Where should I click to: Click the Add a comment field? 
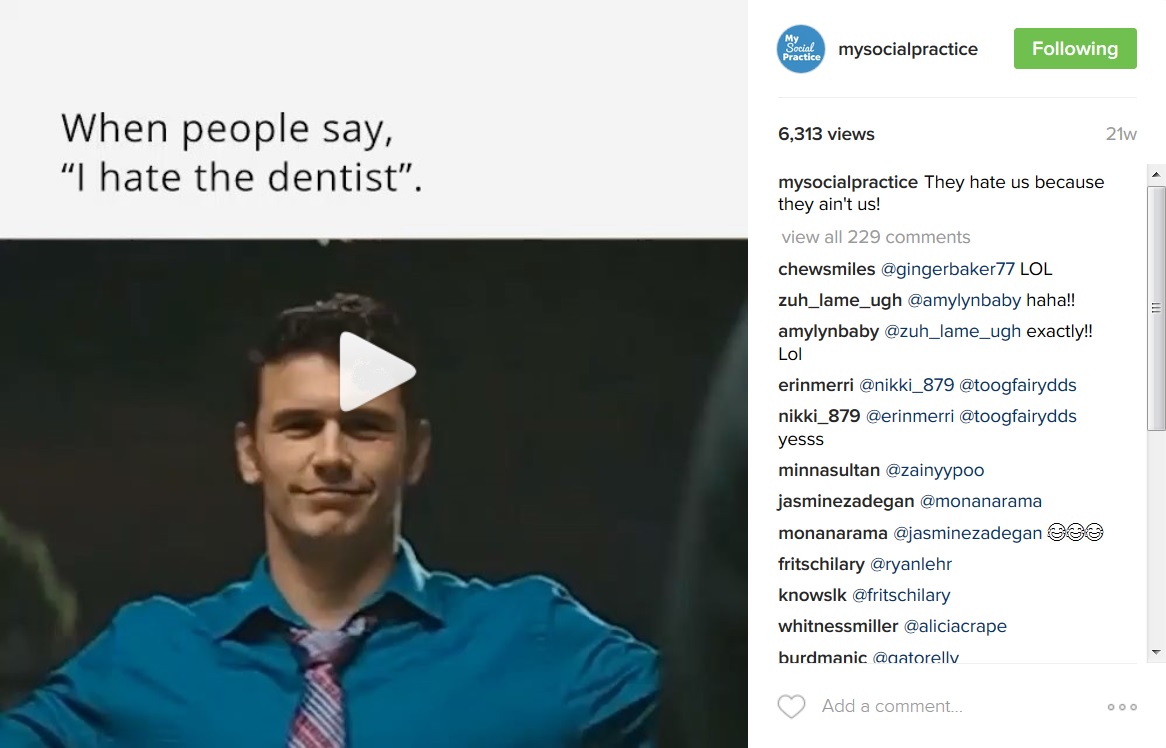point(891,706)
